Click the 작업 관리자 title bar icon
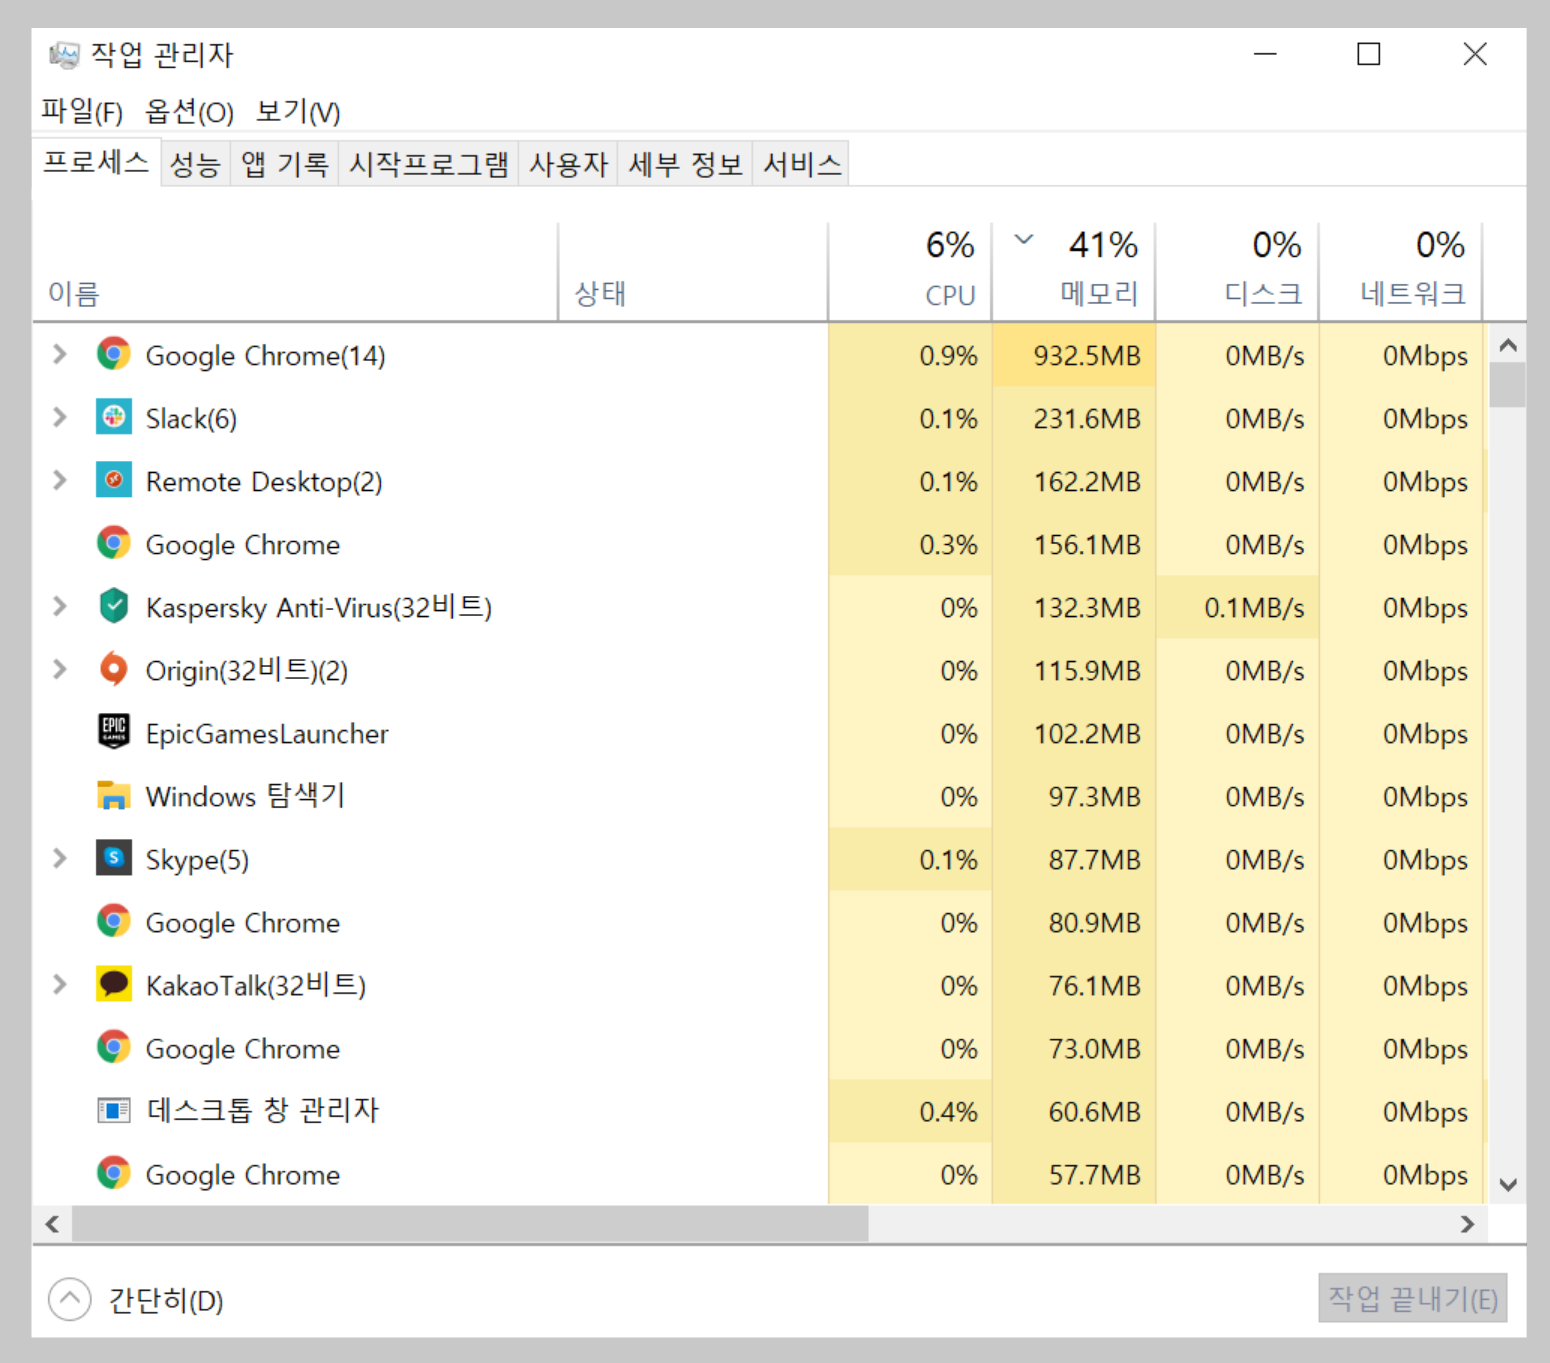The image size is (1550, 1363). click(x=64, y=54)
